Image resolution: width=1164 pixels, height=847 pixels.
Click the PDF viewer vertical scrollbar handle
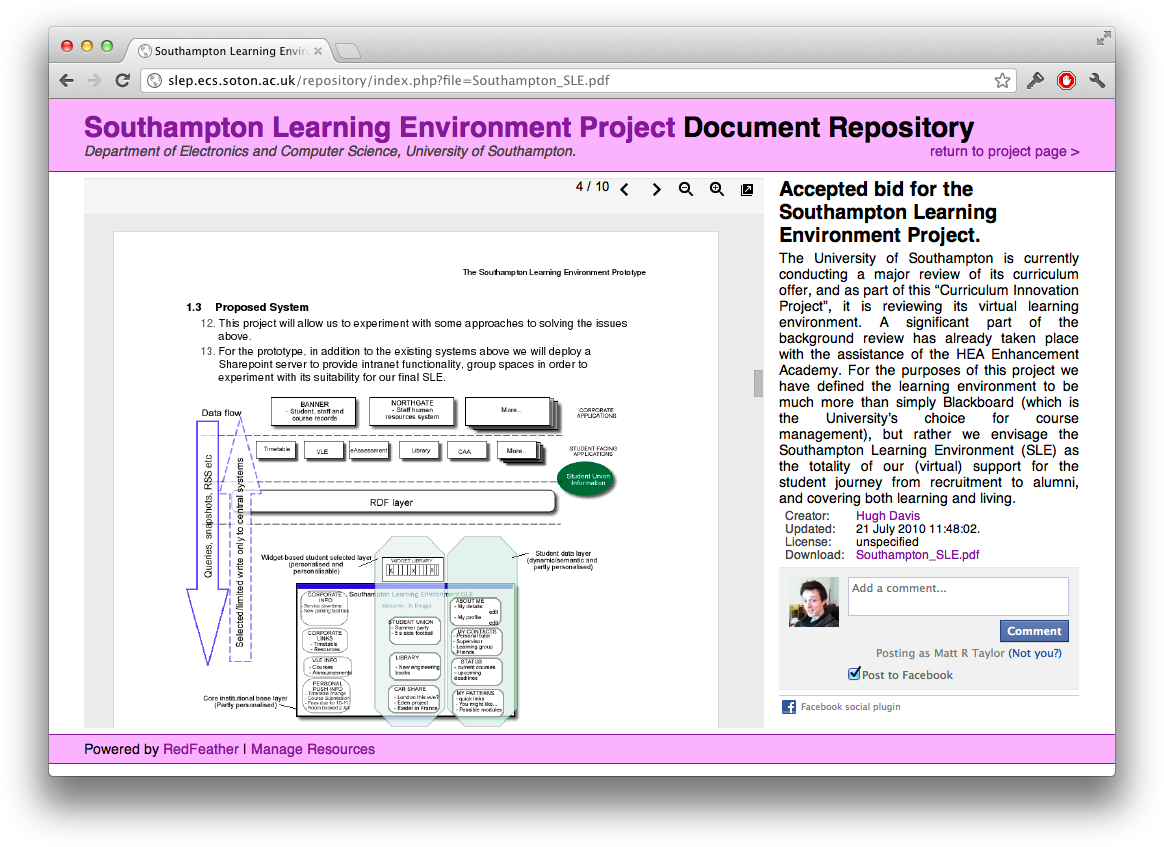[758, 383]
